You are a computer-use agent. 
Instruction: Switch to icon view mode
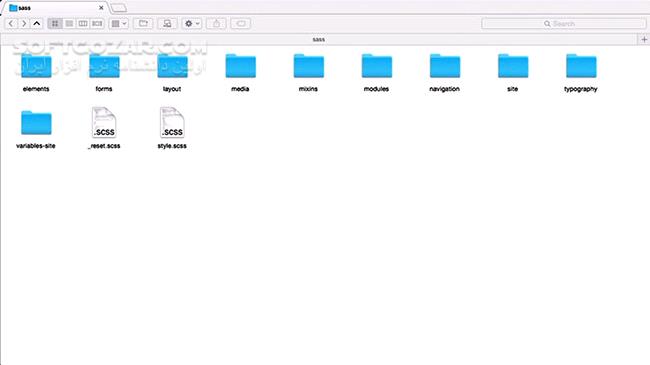pyautogui.click(x=55, y=24)
